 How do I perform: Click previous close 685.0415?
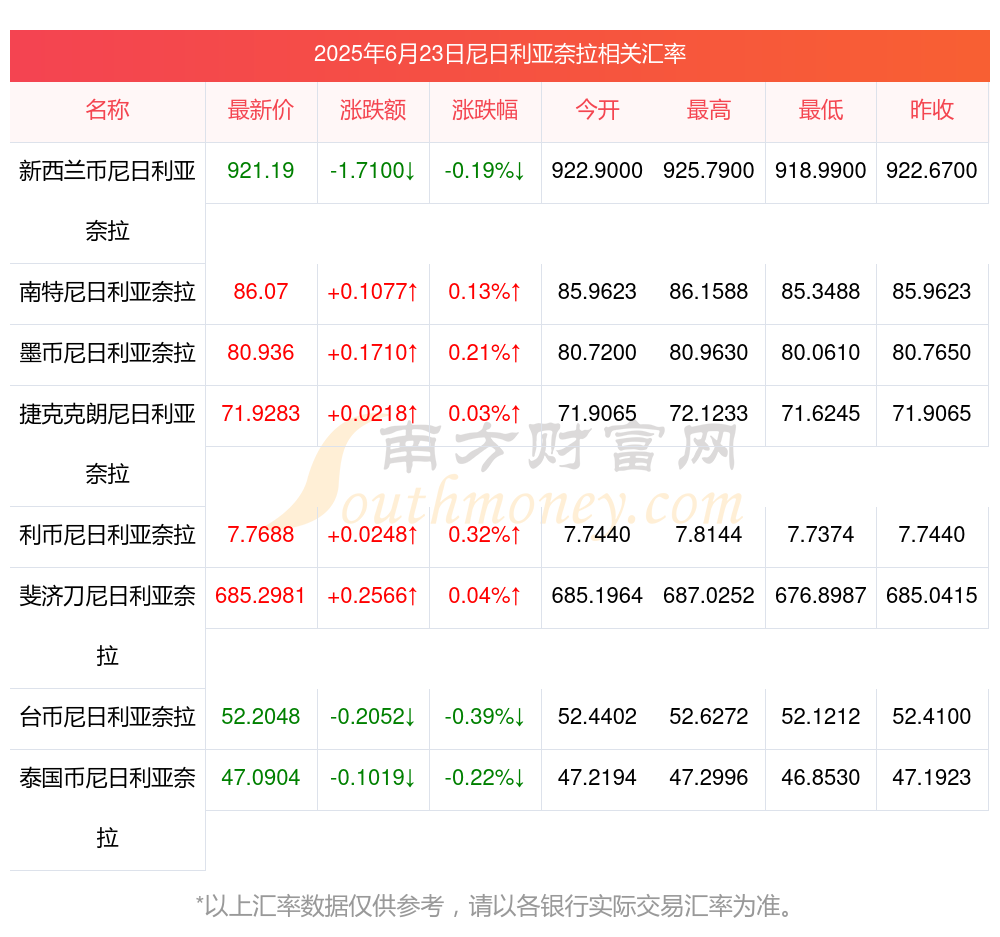pos(932,596)
